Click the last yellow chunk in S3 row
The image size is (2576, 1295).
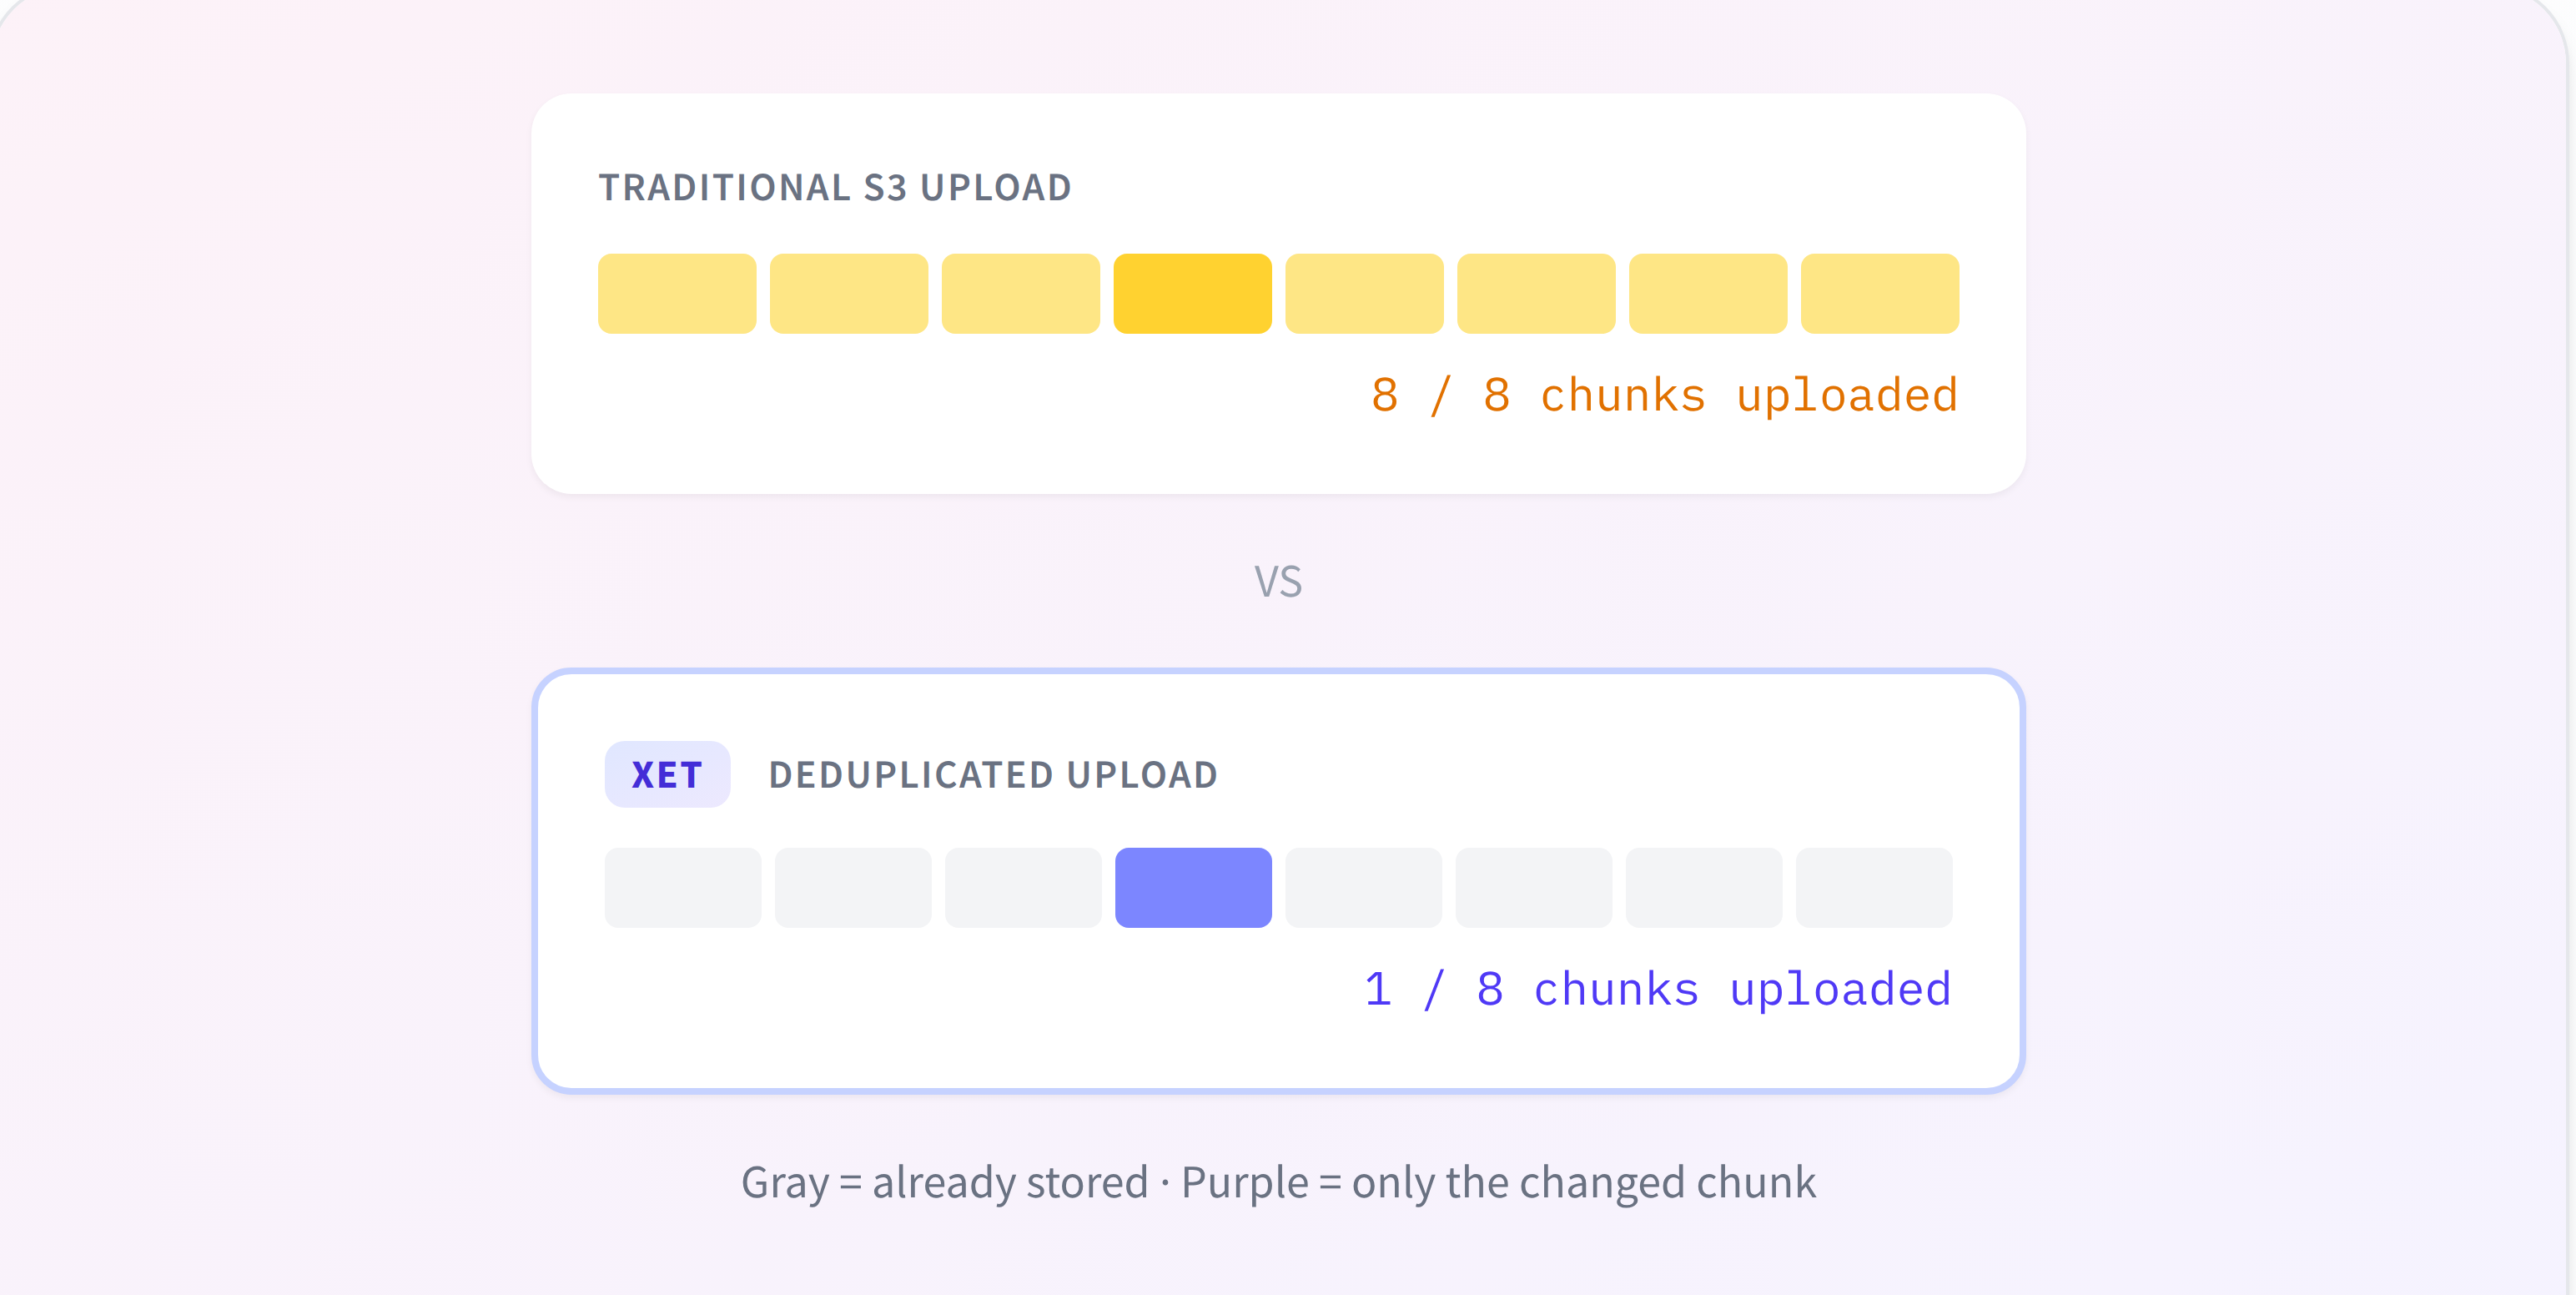click(1879, 293)
